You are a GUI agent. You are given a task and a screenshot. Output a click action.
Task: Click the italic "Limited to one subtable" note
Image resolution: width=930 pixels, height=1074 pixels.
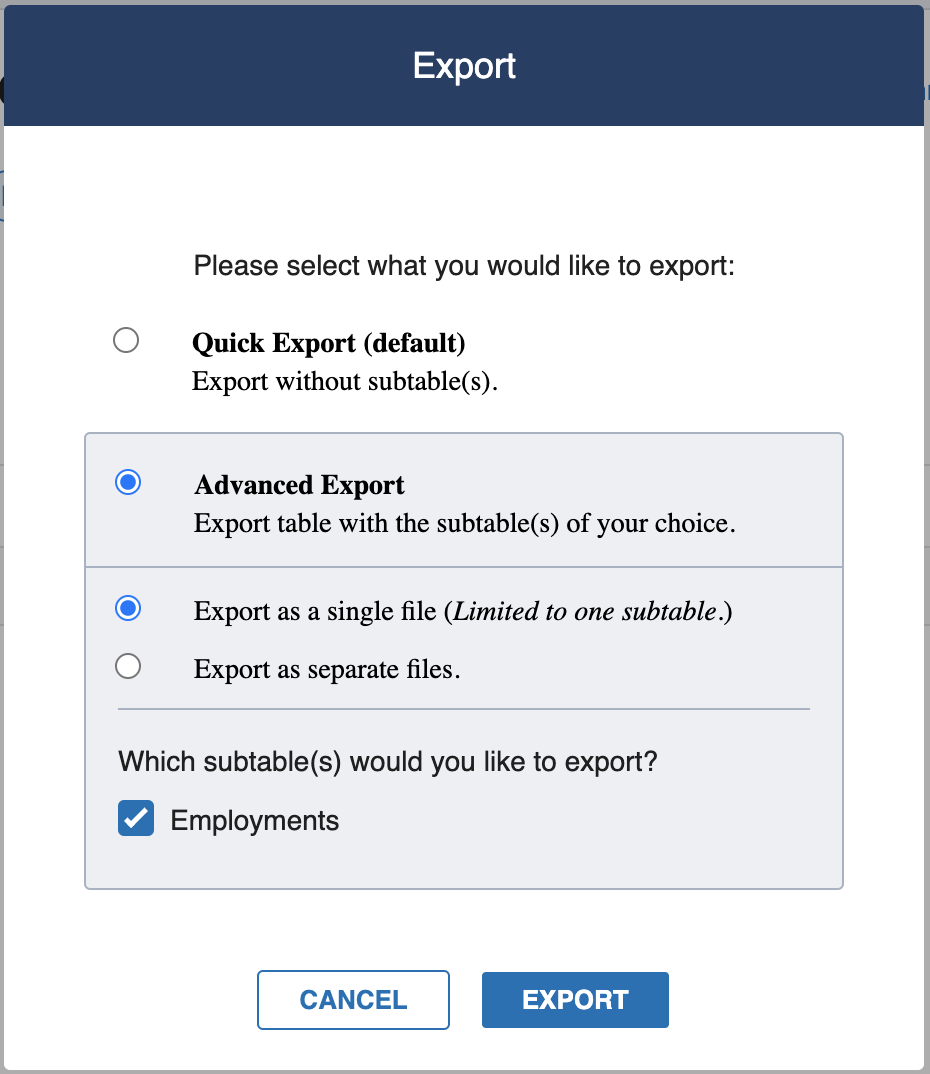(x=585, y=611)
